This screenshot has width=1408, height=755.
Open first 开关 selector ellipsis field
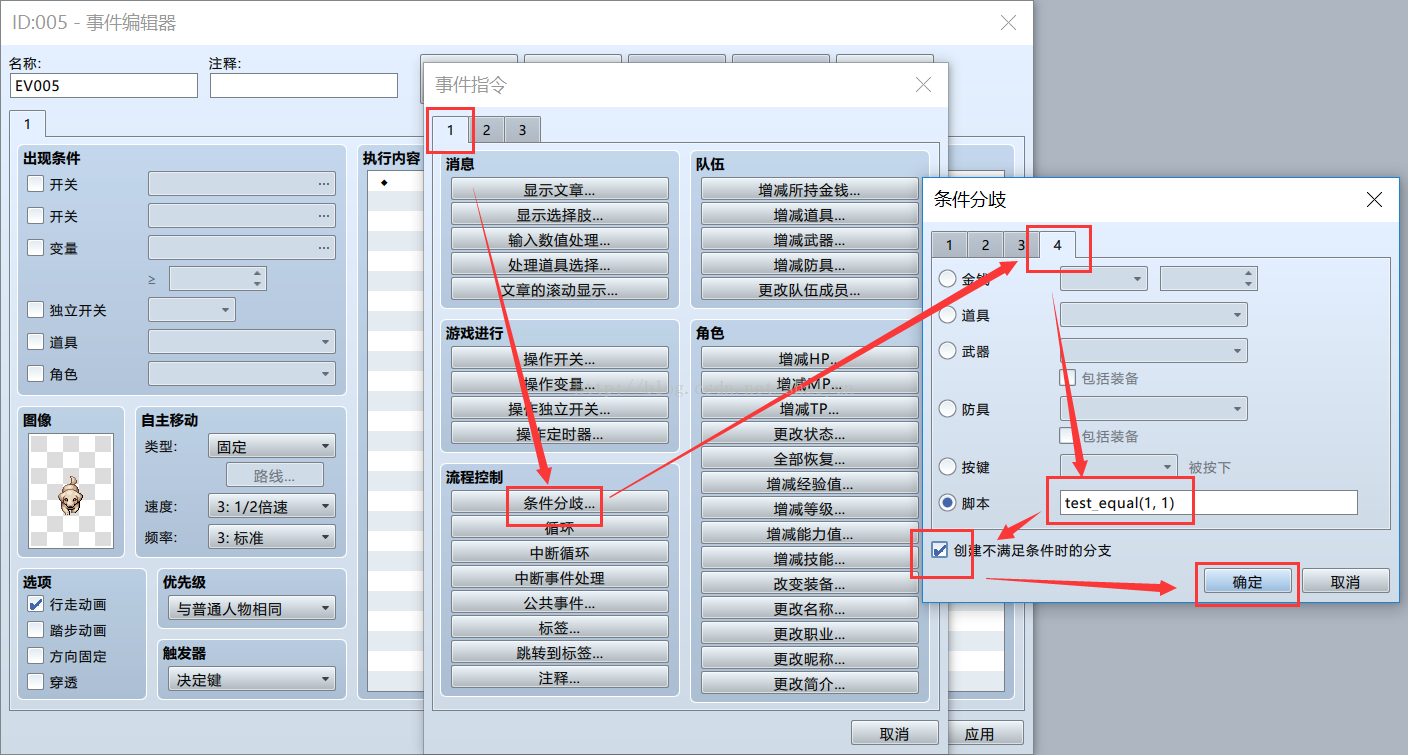242,184
